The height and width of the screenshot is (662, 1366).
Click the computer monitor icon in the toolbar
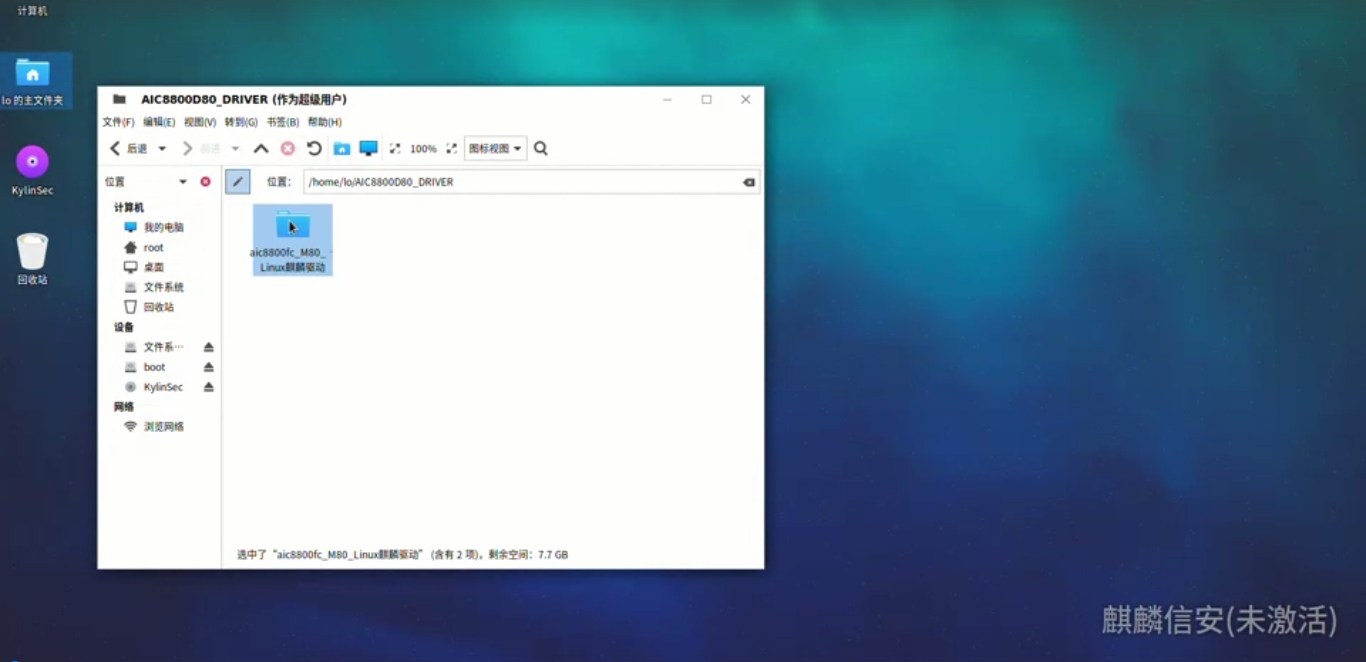point(368,149)
